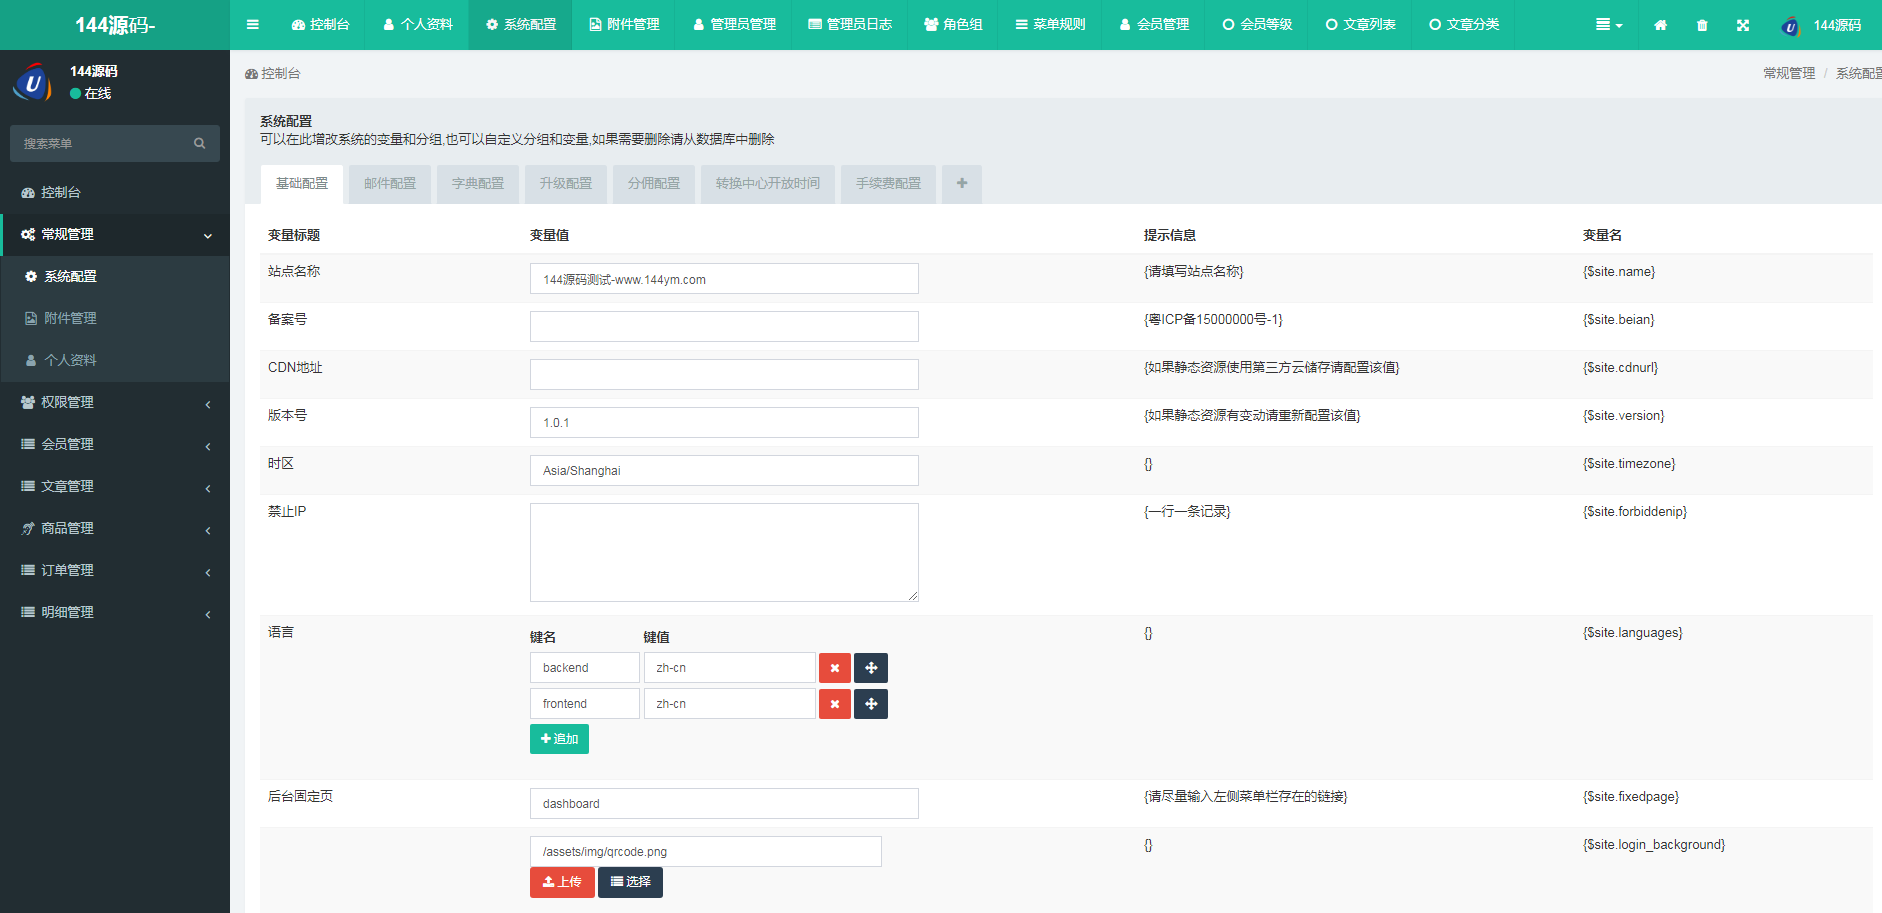Open 控制台 in the sidebar

pos(115,193)
